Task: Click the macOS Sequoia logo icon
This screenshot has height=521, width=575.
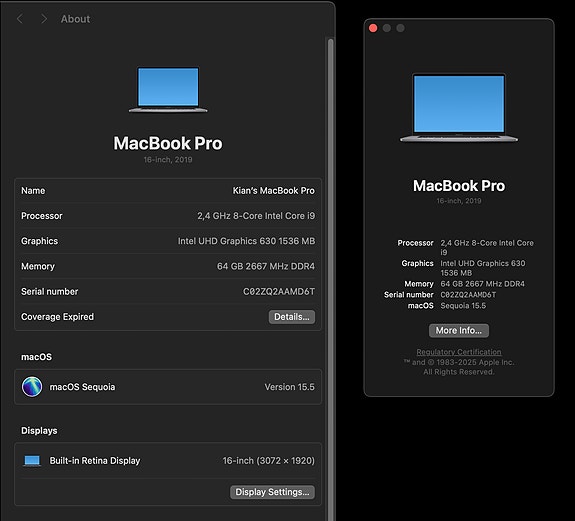Action: tap(32, 387)
